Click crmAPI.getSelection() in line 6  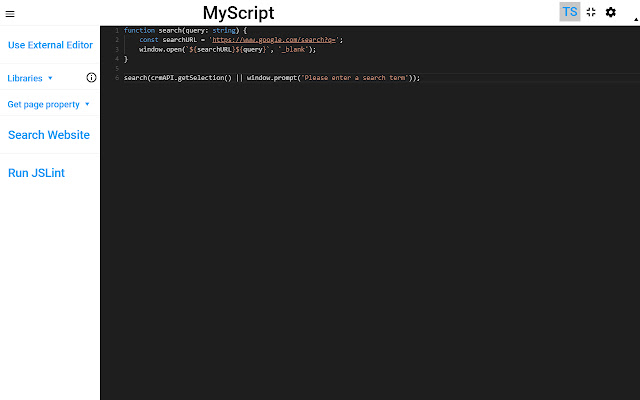click(190, 78)
